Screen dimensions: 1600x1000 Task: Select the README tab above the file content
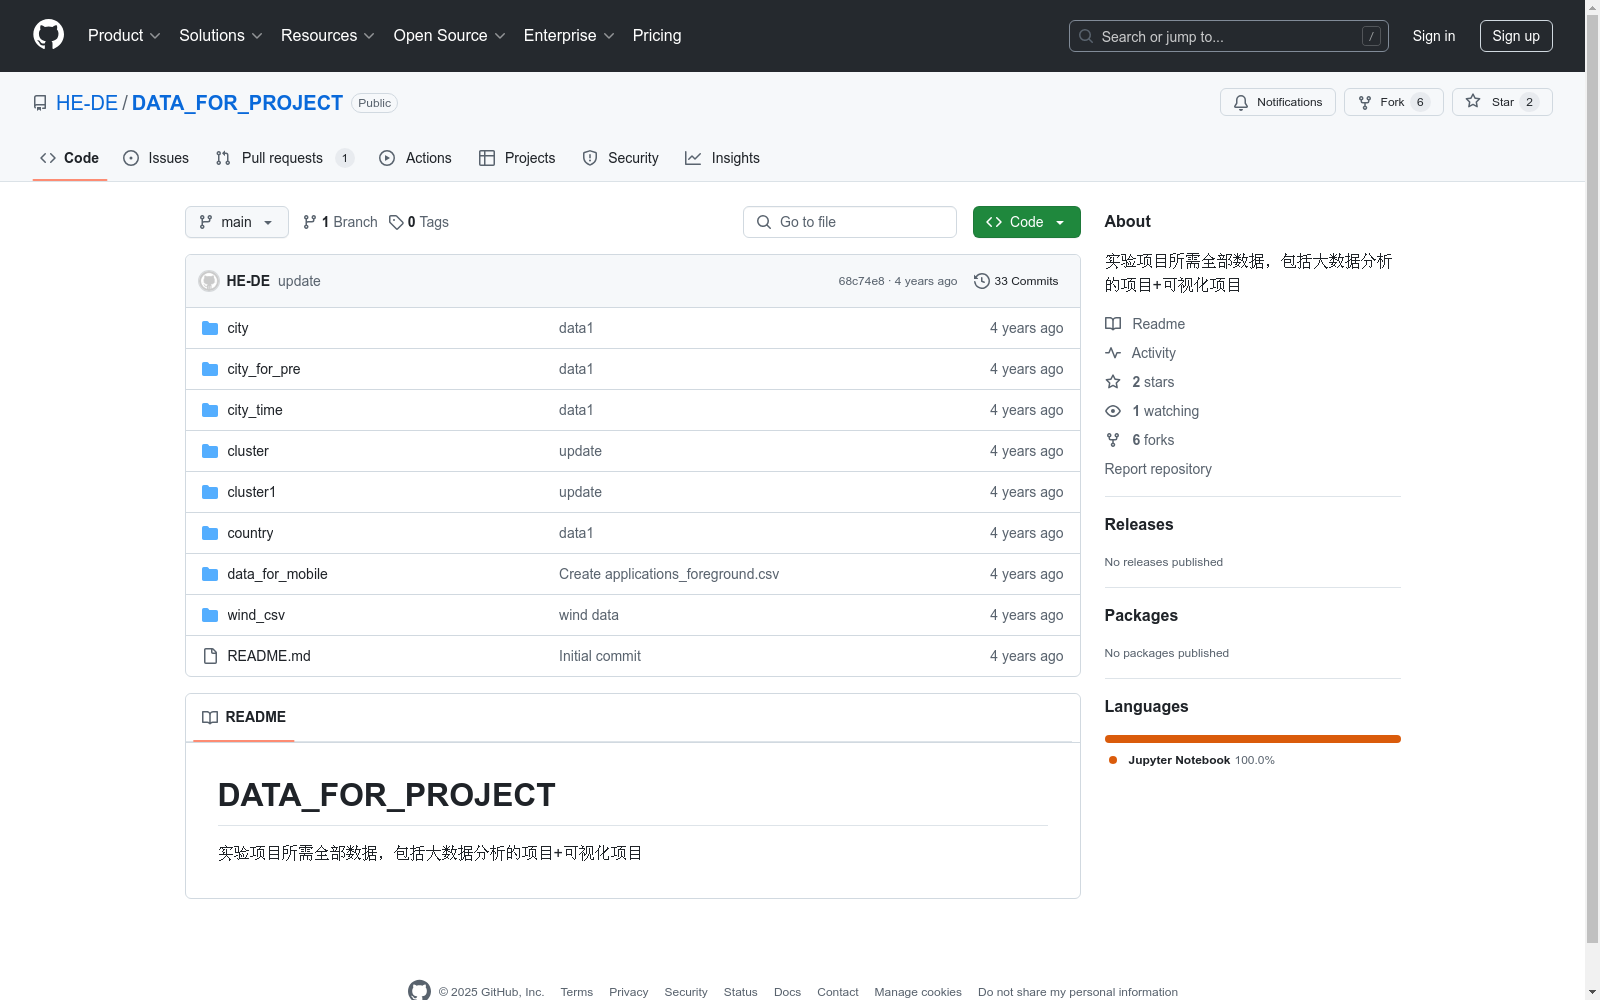coord(244,717)
